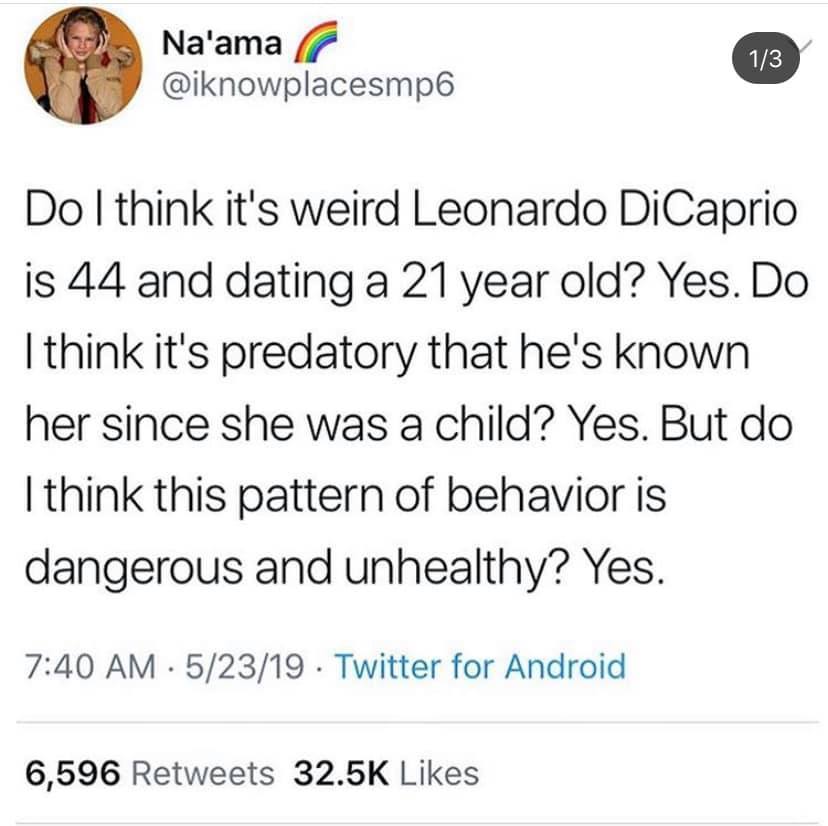Click the 5/23/19 date
This screenshot has height=826, width=828.
tap(244, 666)
